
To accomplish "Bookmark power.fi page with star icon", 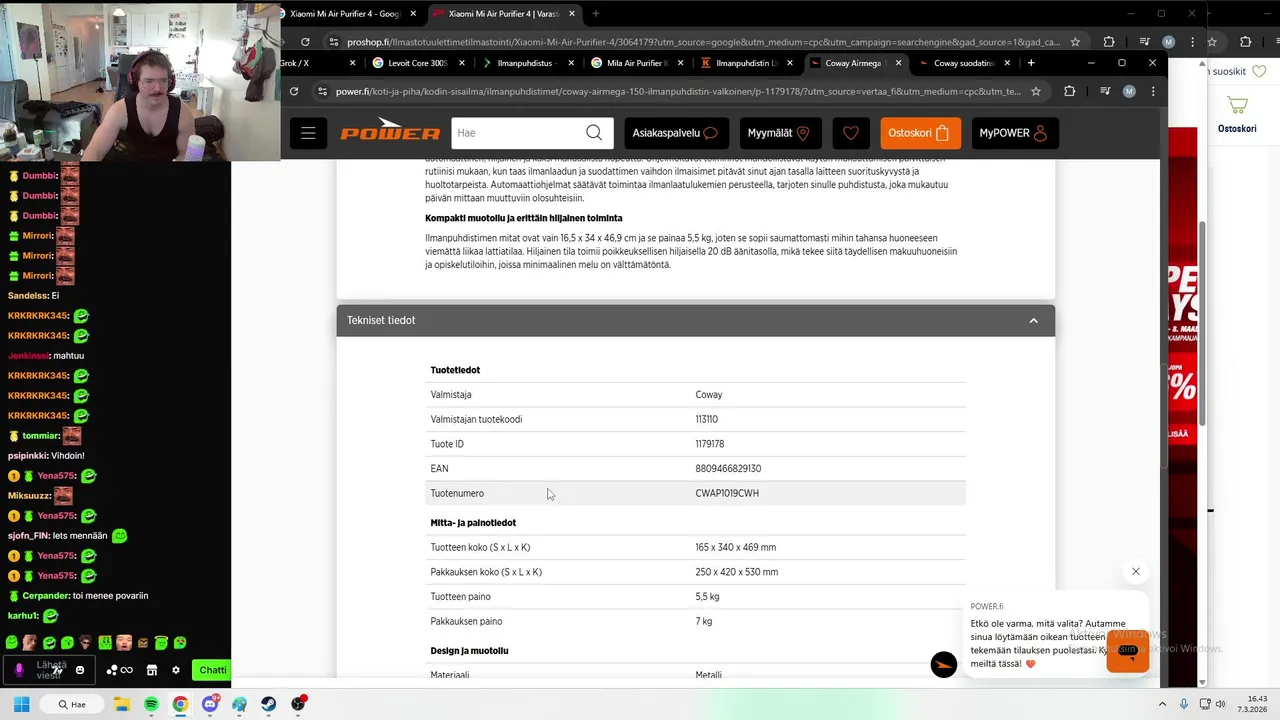I will [x=1036, y=91].
